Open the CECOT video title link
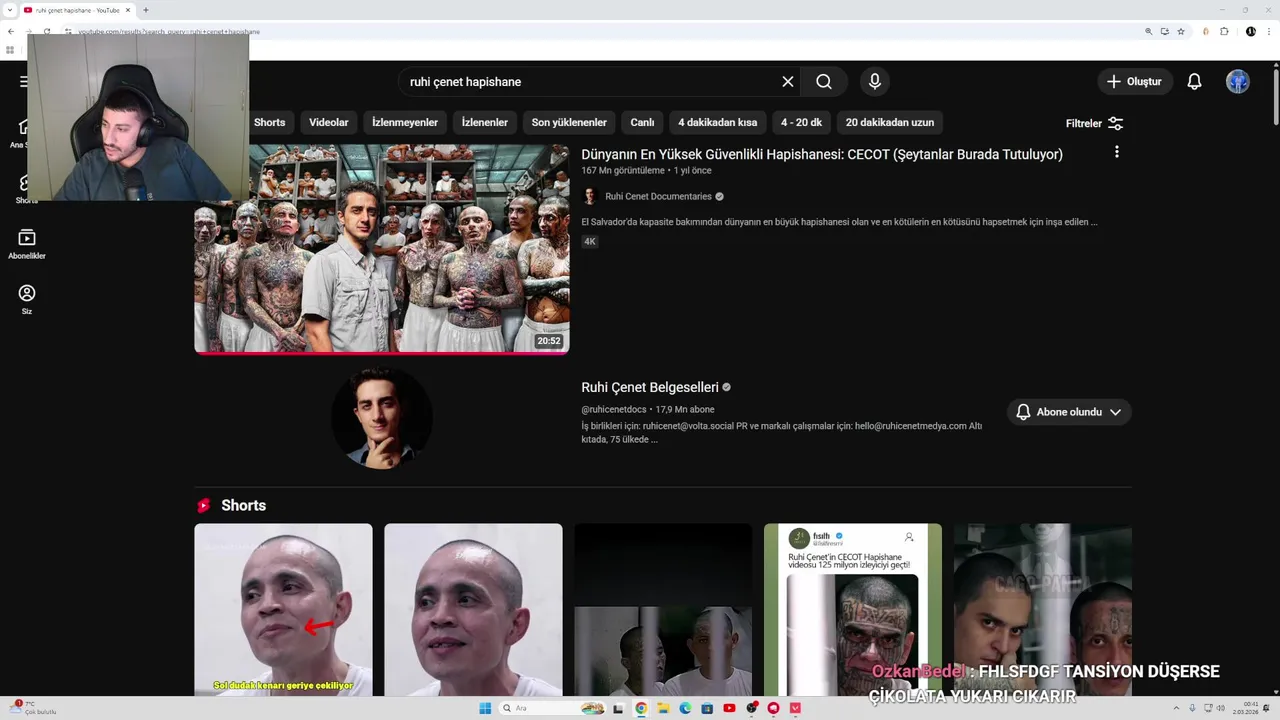Image resolution: width=1280 pixels, height=720 pixels. pyautogui.click(x=822, y=154)
